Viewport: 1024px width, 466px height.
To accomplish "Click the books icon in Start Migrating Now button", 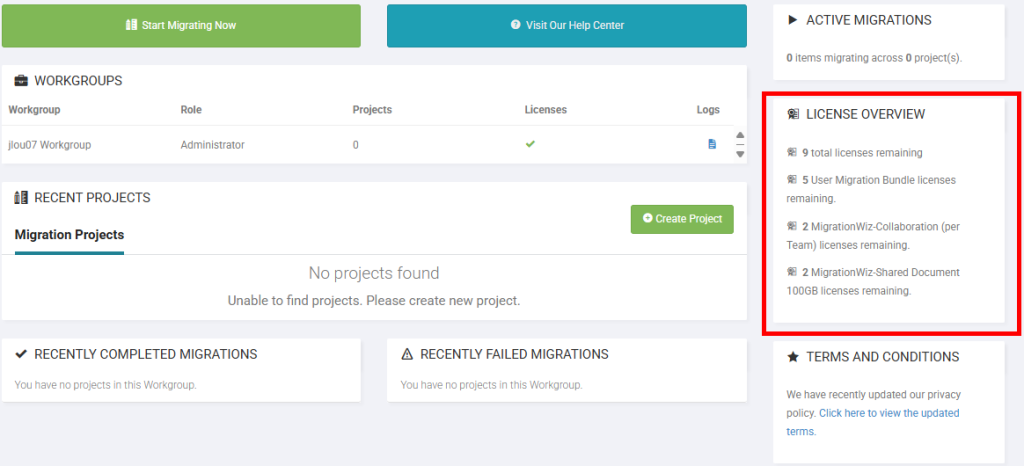I will 131,25.
